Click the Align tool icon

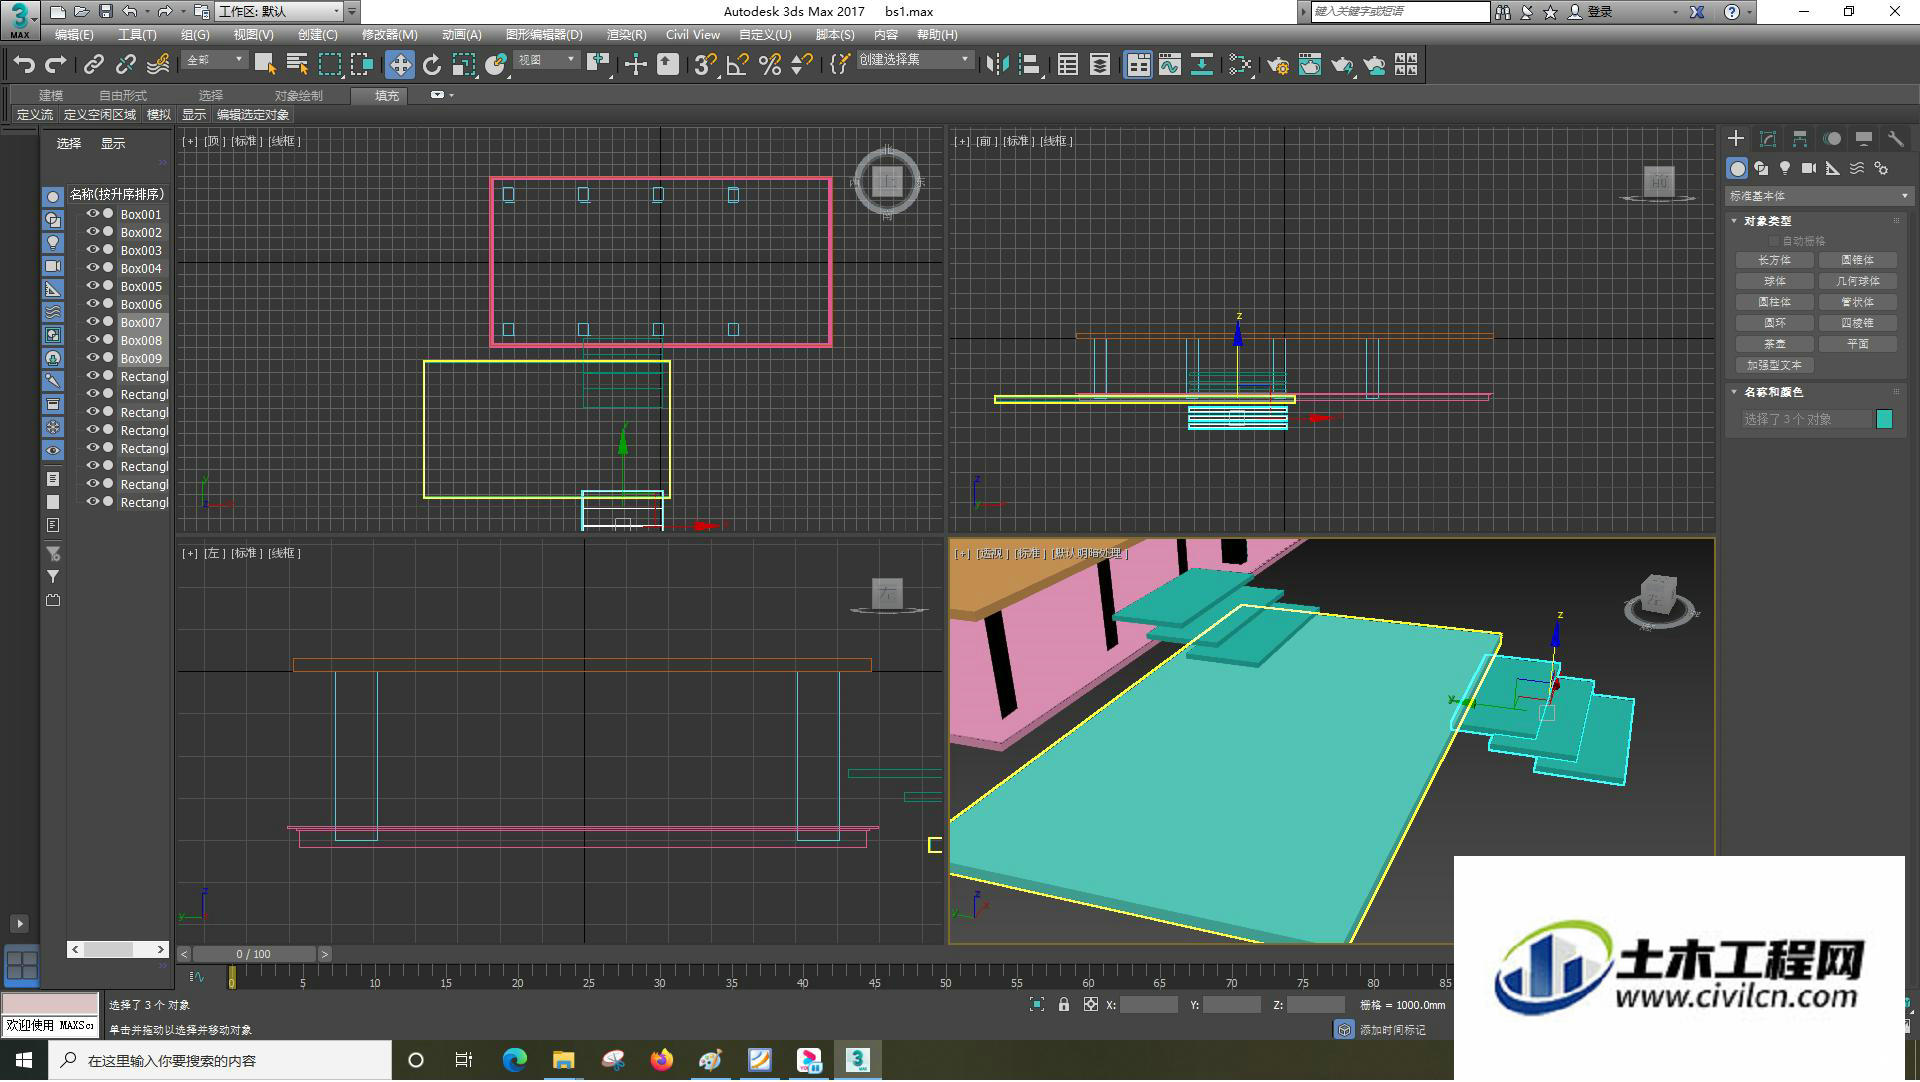(x=1029, y=65)
